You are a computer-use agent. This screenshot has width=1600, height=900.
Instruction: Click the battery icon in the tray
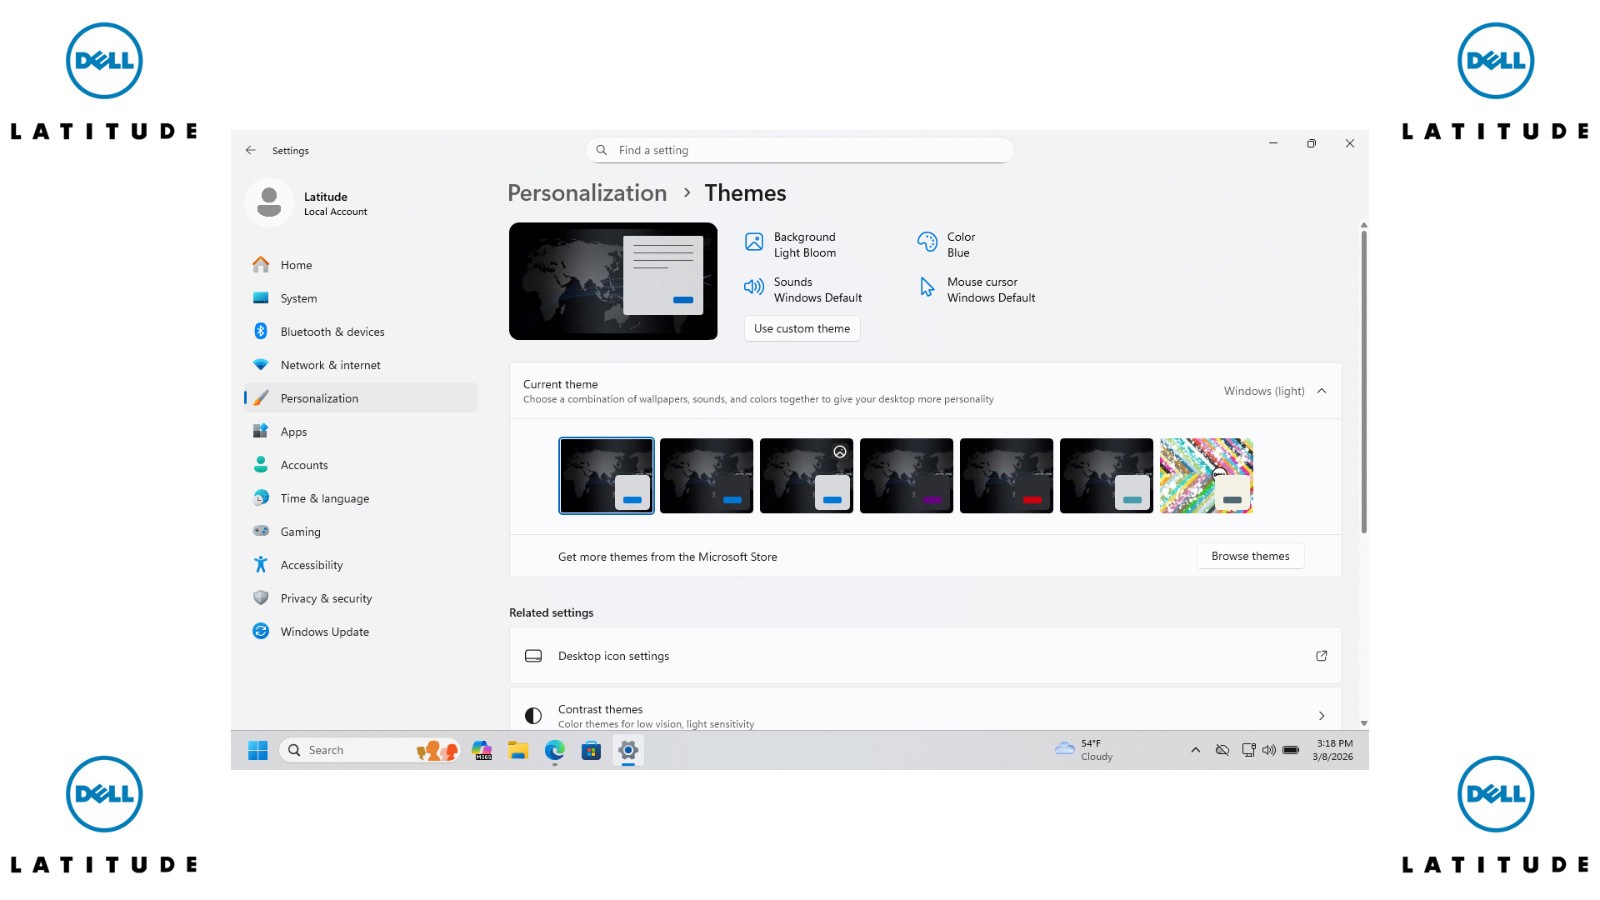[1291, 750]
